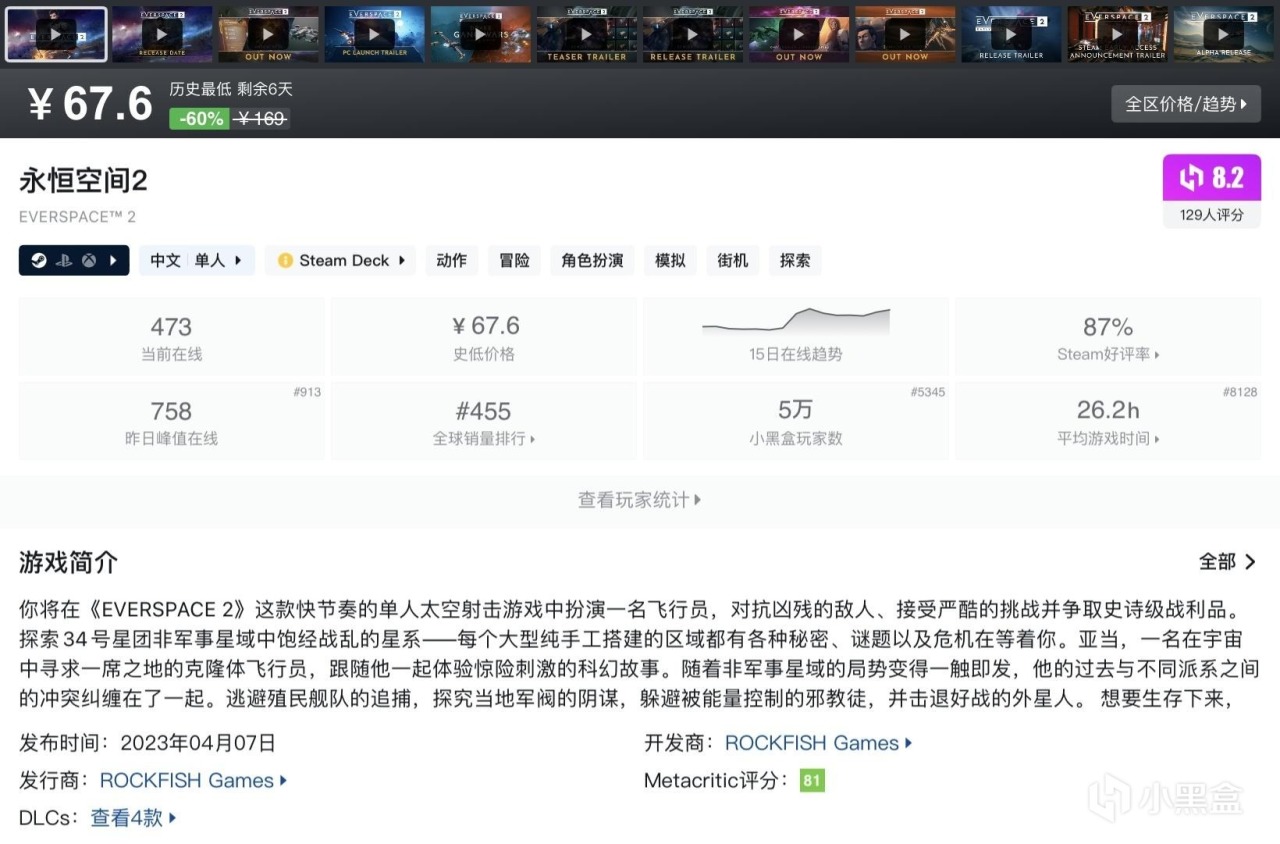
Task: Click the 历史最低 label
Action: pyautogui.click(x=200, y=89)
